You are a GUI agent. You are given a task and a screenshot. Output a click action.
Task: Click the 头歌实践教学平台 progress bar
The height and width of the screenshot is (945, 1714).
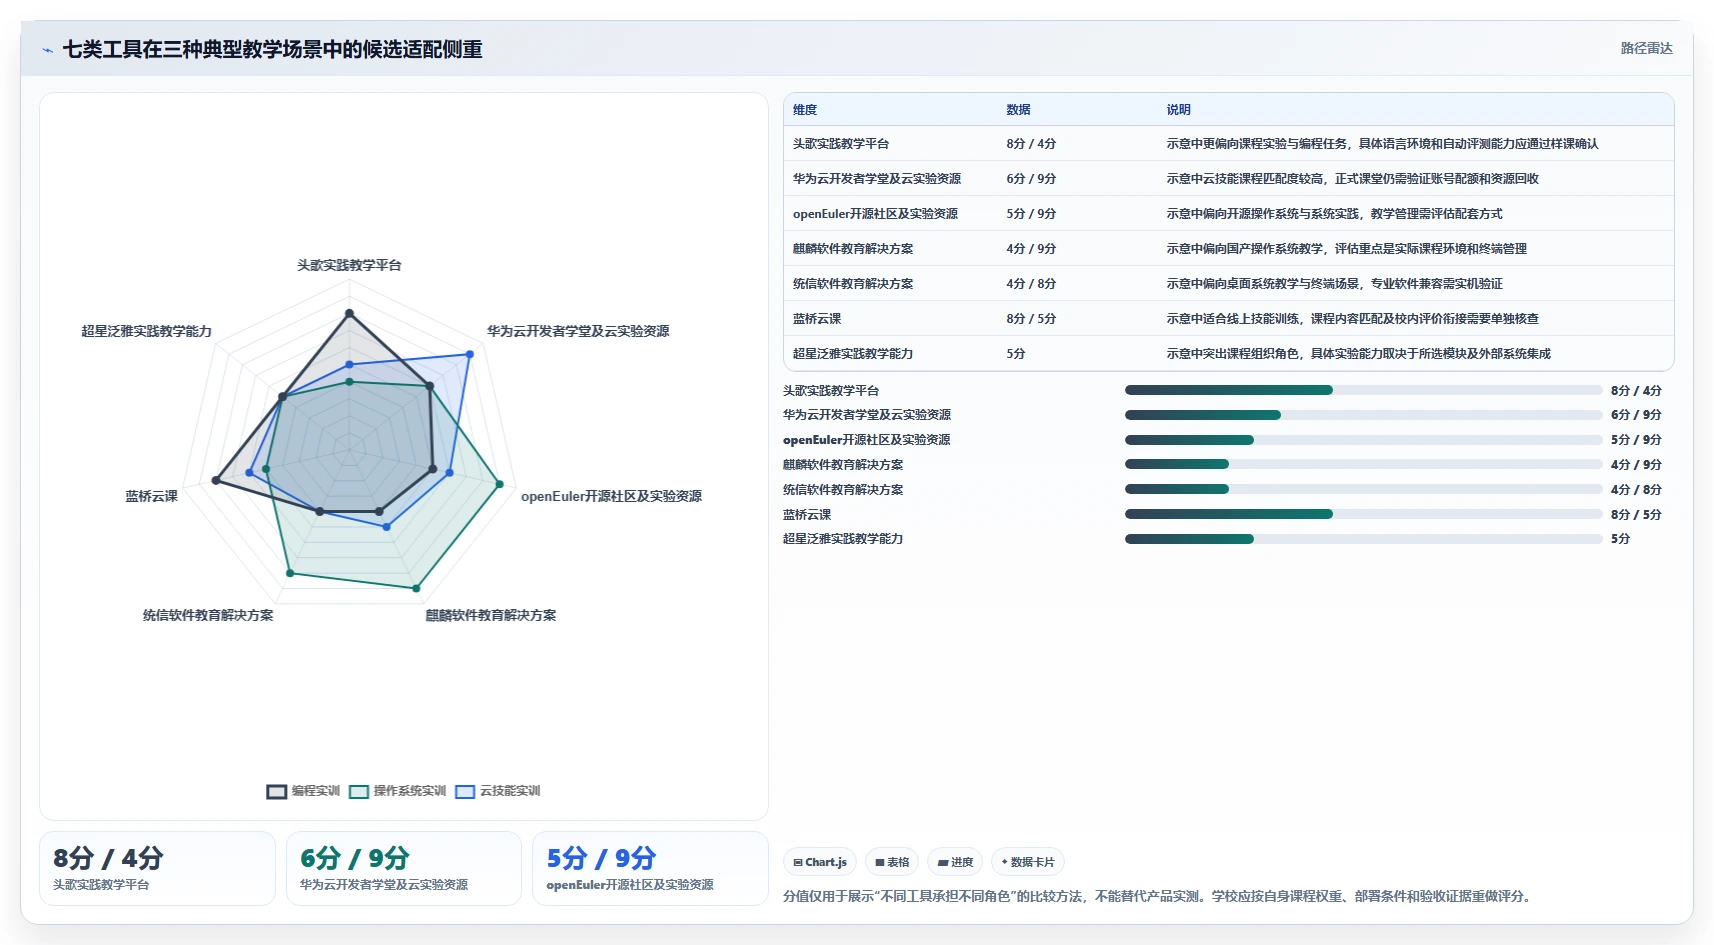1363,390
